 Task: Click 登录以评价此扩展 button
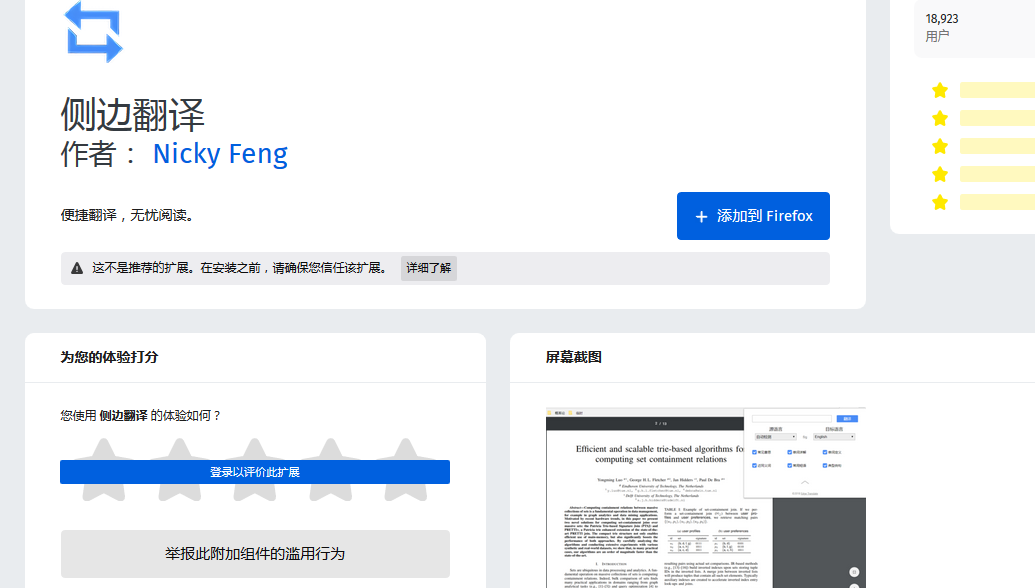255,472
